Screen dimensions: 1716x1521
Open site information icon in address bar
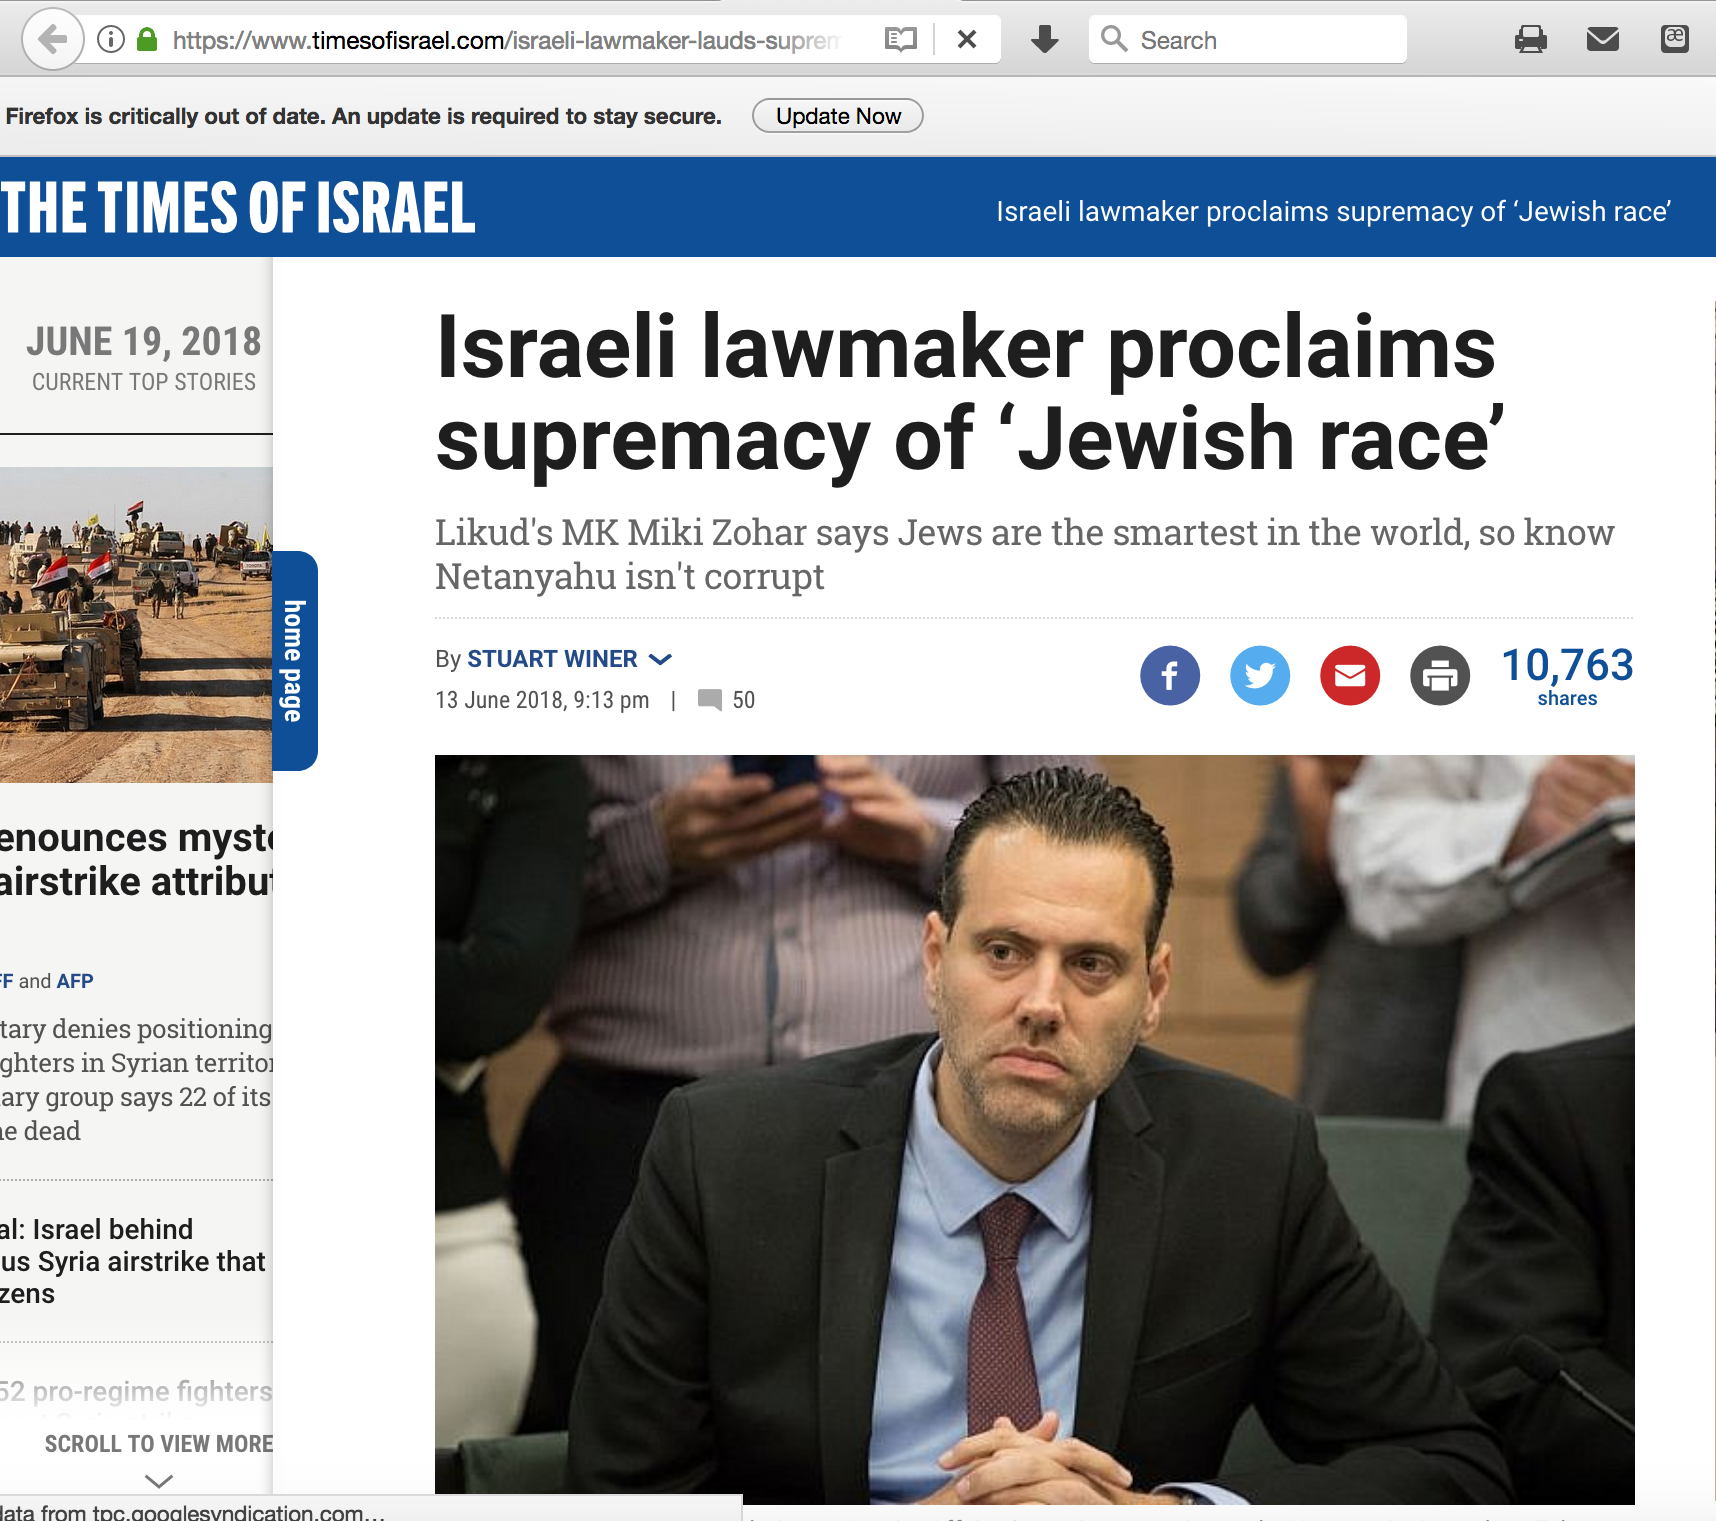click(x=111, y=40)
